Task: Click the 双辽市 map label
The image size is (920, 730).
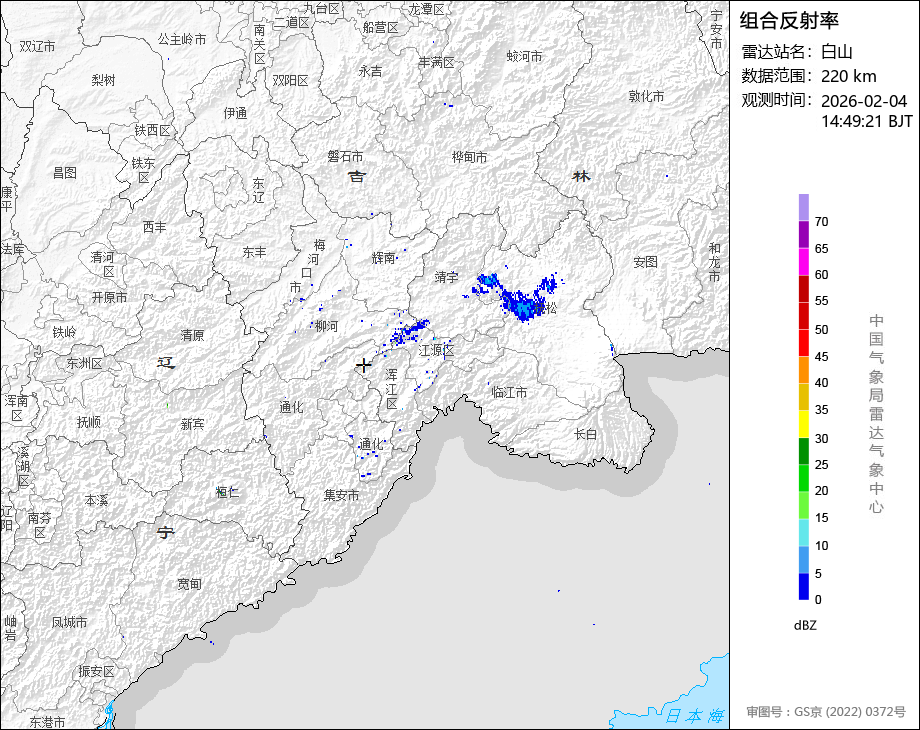Action: (x=37, y=46)
